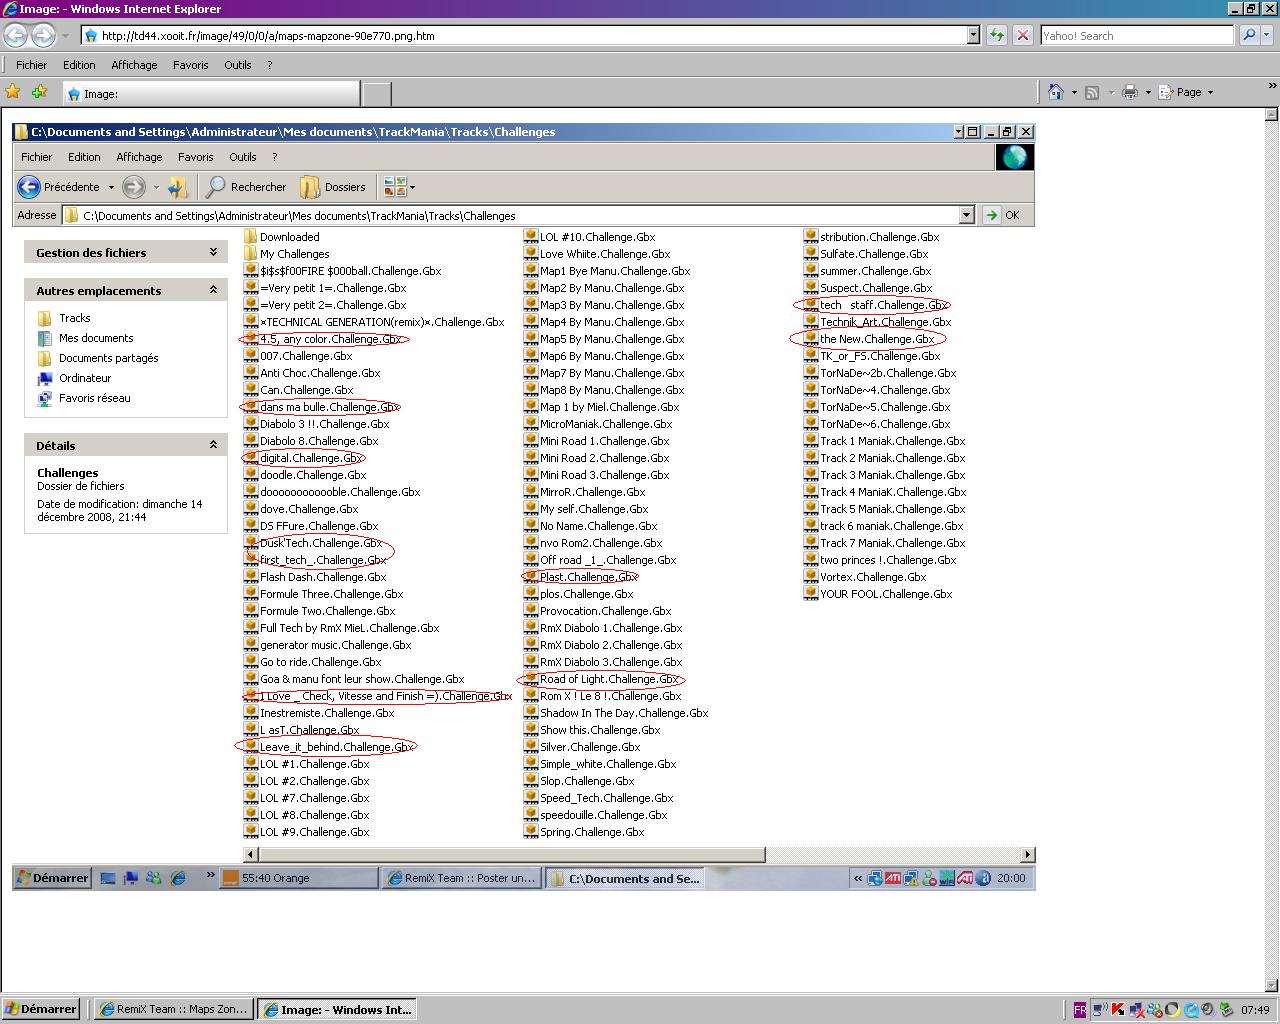Click the Yahoo search magnifier button
This screenshot has height=1024, width=1280.
point(1248,35)
